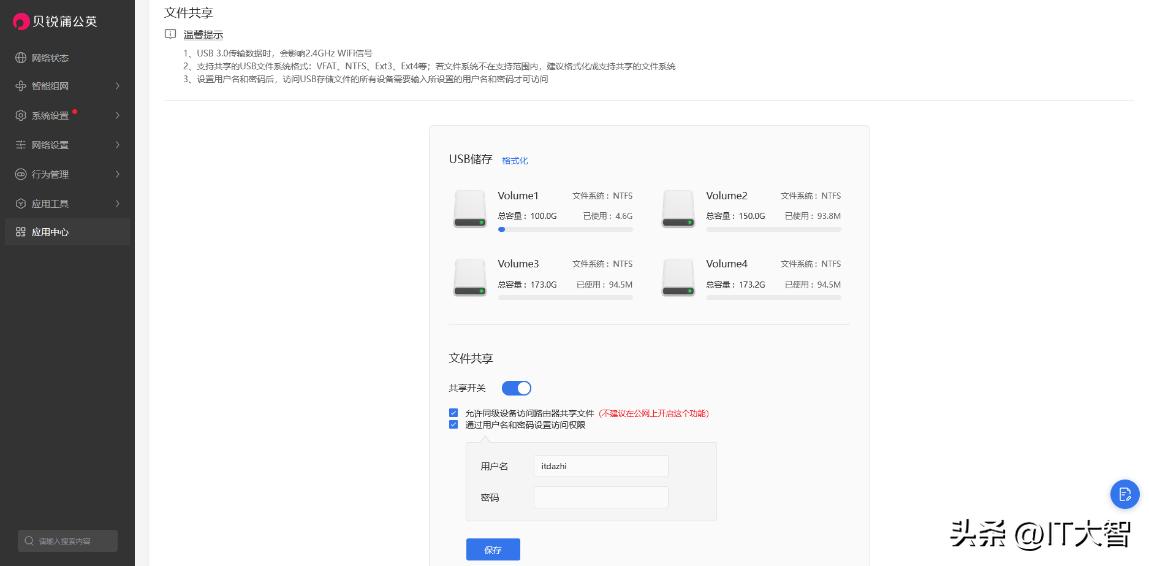This screenshot has width=1149, height=566.
Task: Click the 总容量：173.2G text
Action: 736,284
